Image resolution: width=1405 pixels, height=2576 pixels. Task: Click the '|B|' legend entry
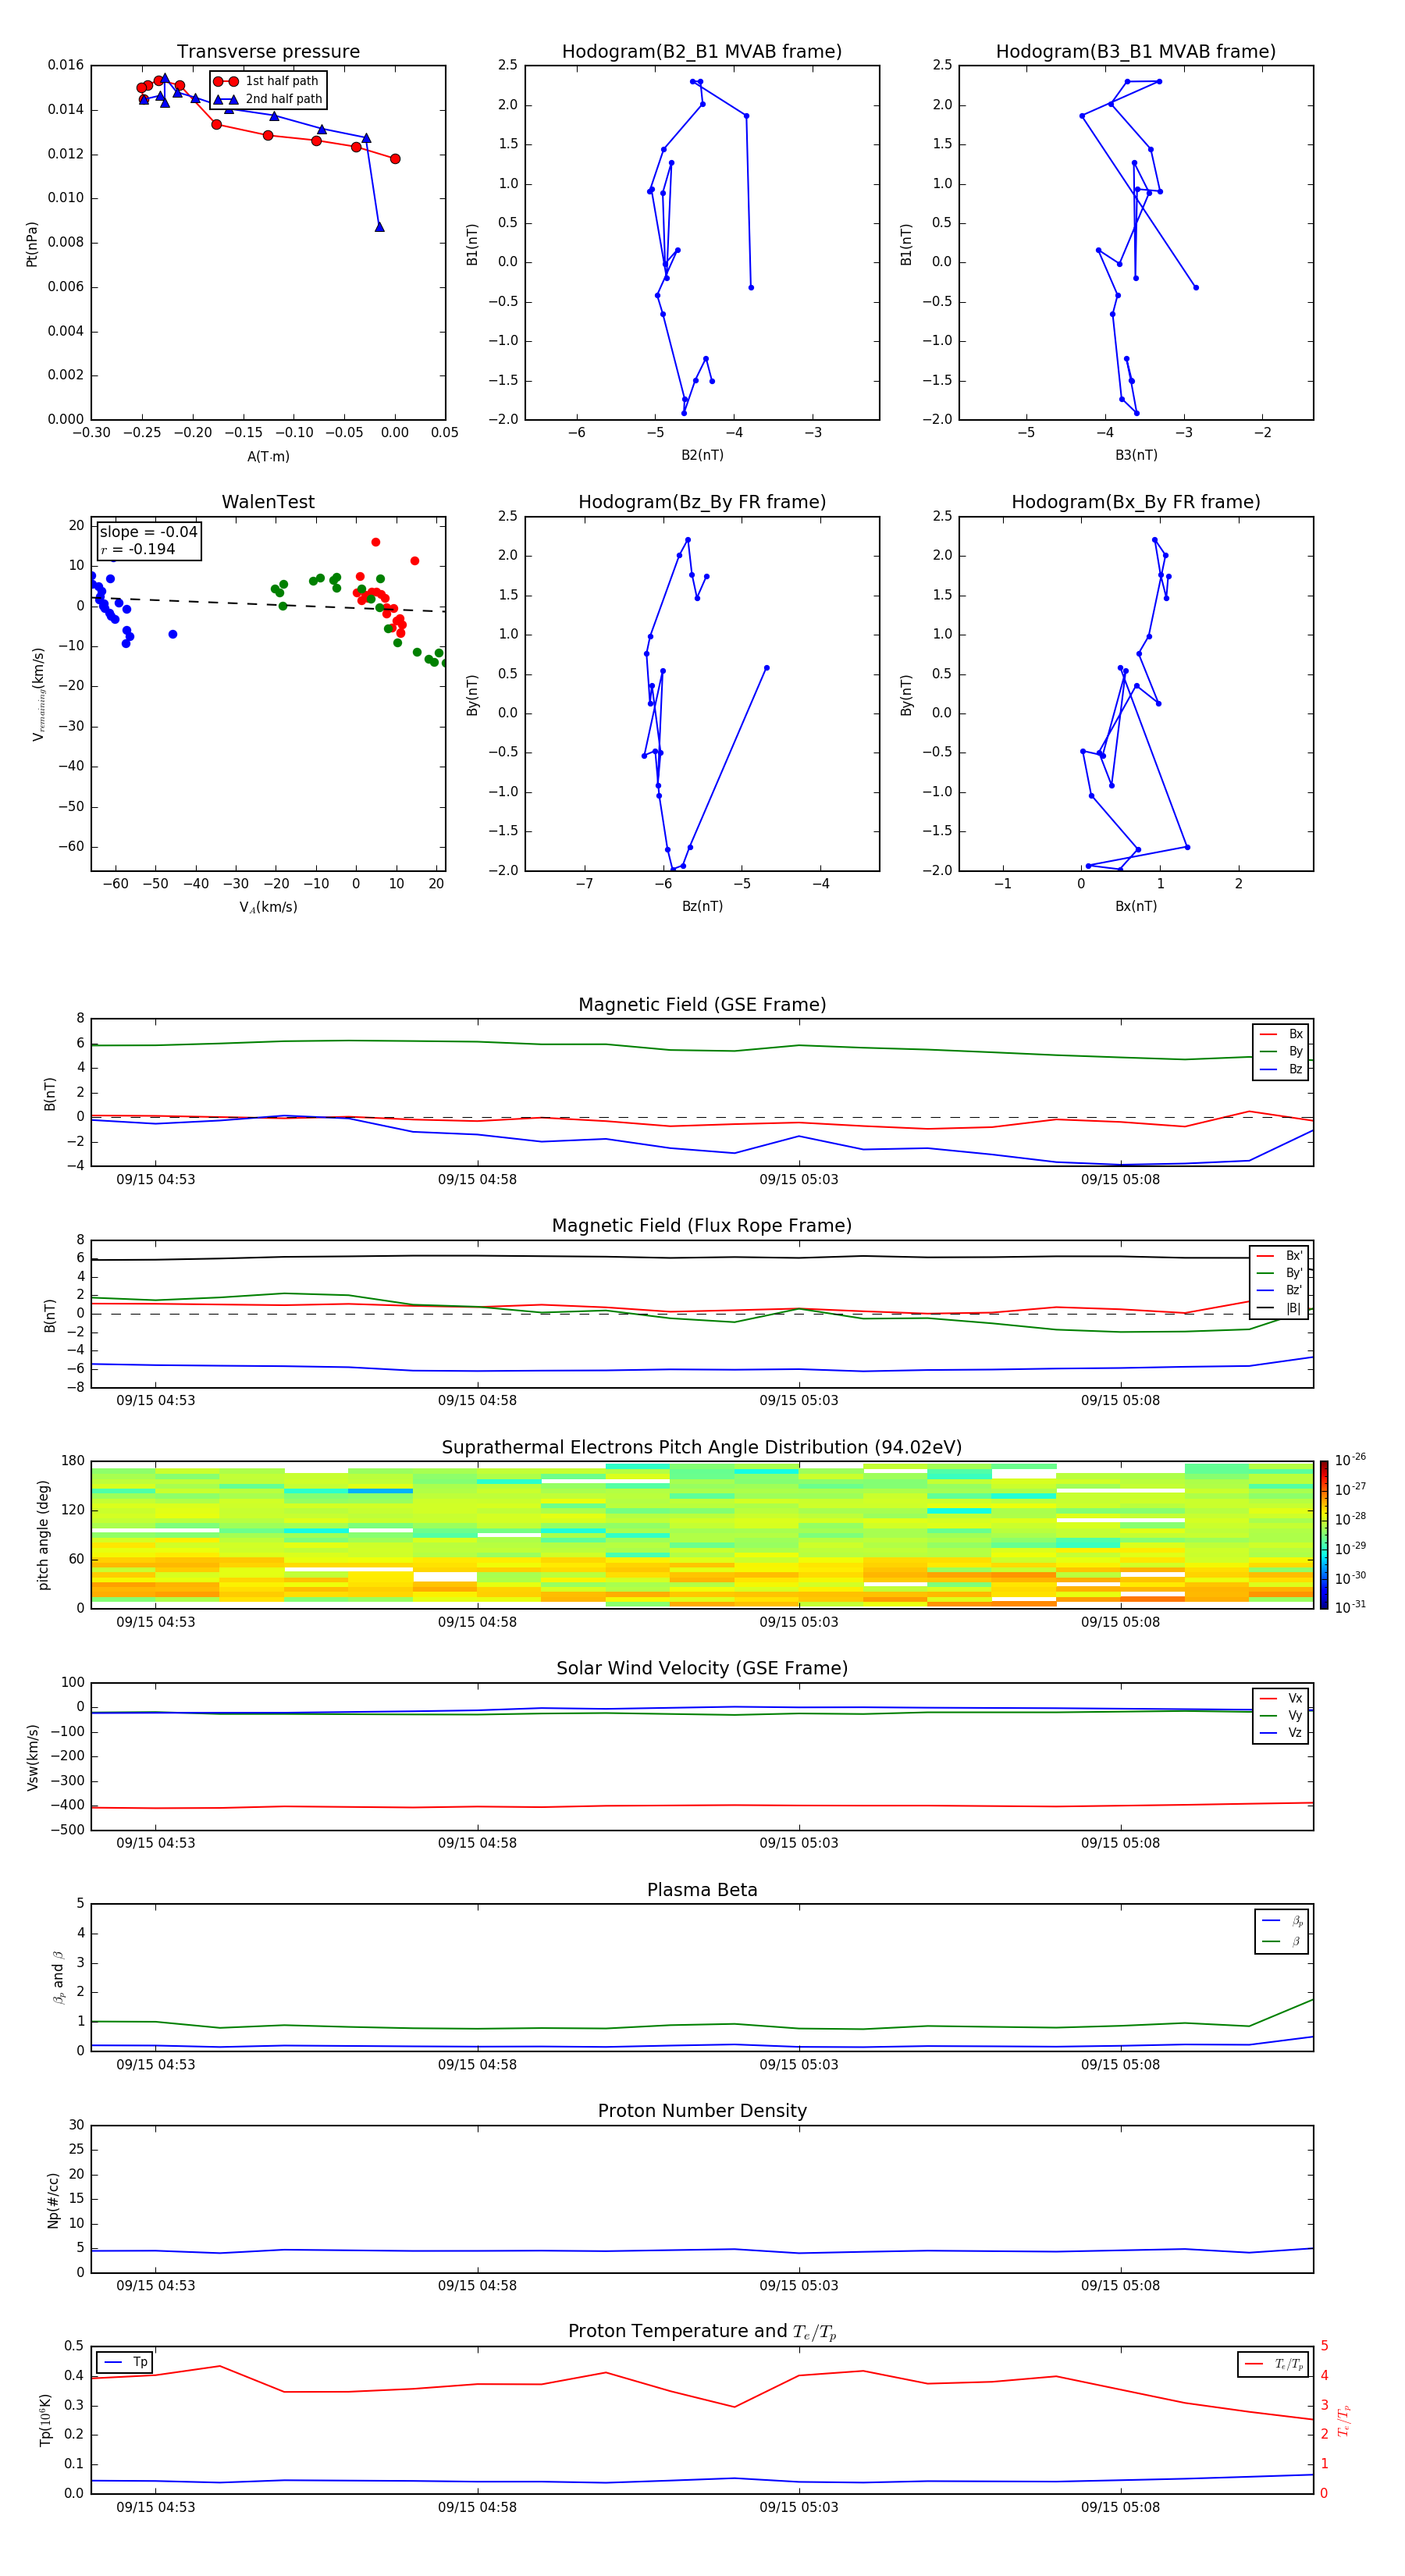[1279, 1309]
